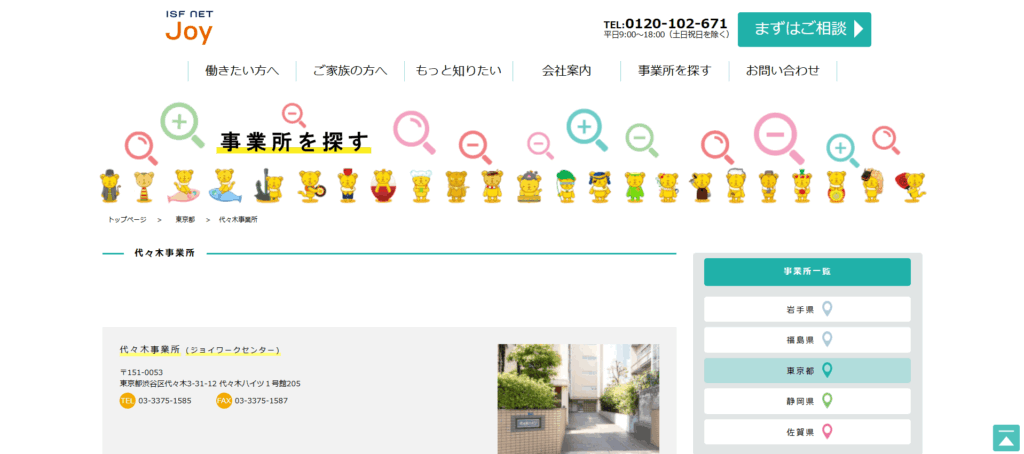Open the お問い合わせ navigation item
The image size is (1024, 454).
782,71
